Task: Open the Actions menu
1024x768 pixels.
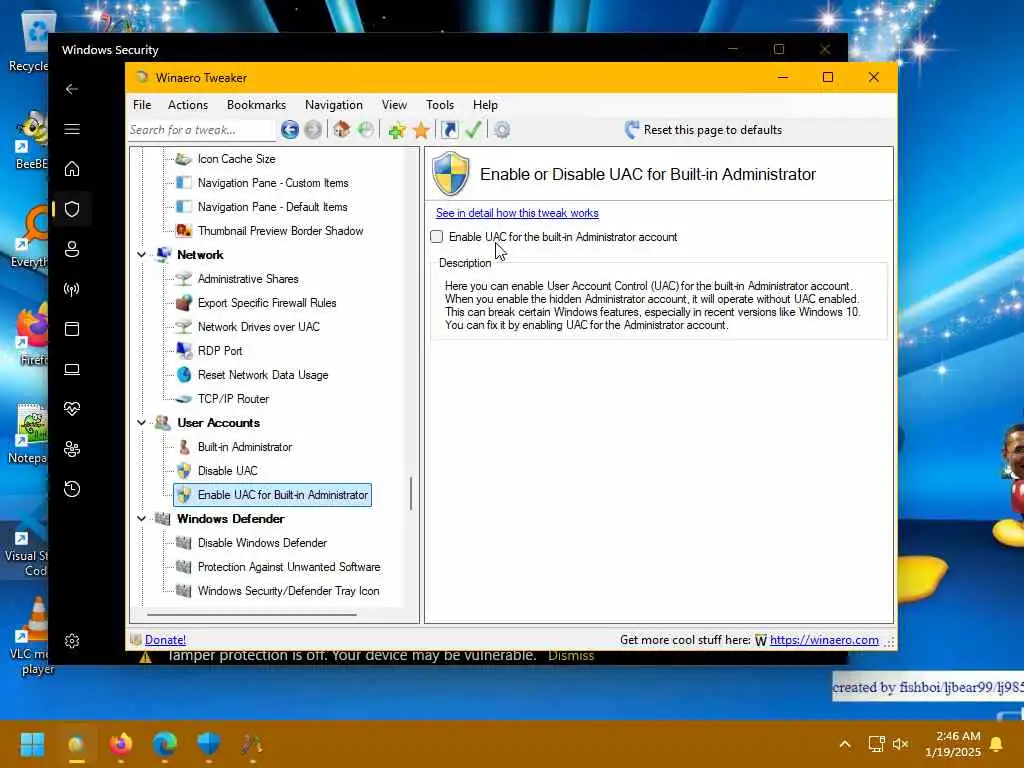Action: [187, 104]
